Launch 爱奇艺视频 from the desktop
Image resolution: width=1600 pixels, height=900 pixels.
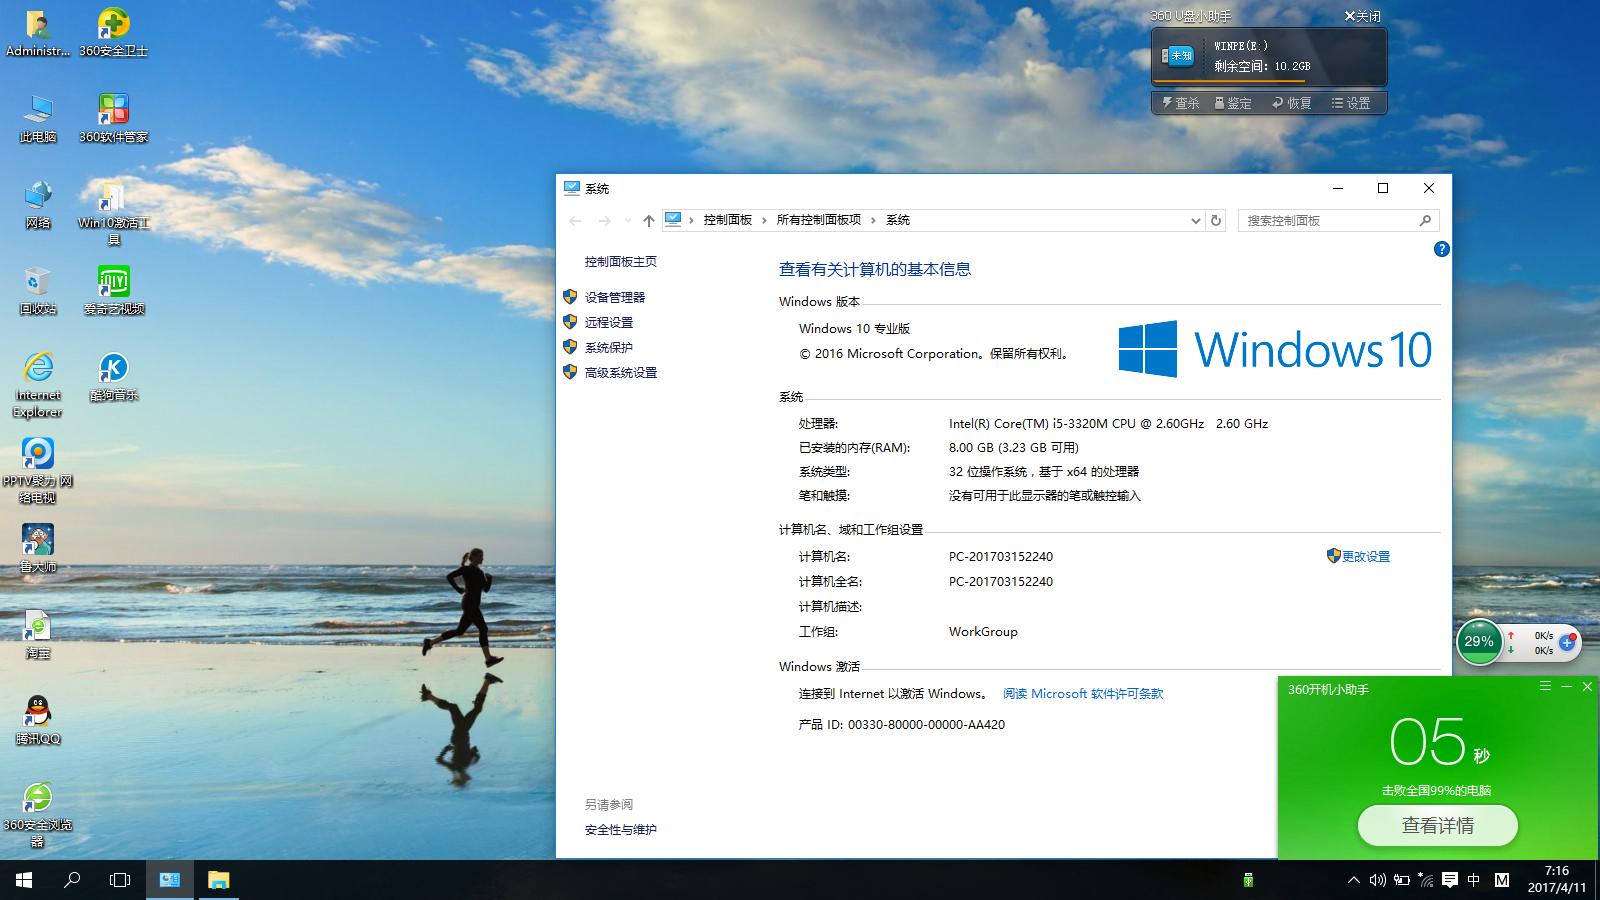click(x=114, y=290)
